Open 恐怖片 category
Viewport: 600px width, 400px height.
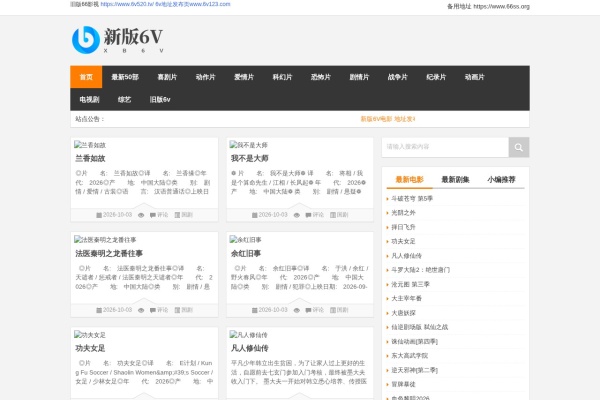[321, 77]
